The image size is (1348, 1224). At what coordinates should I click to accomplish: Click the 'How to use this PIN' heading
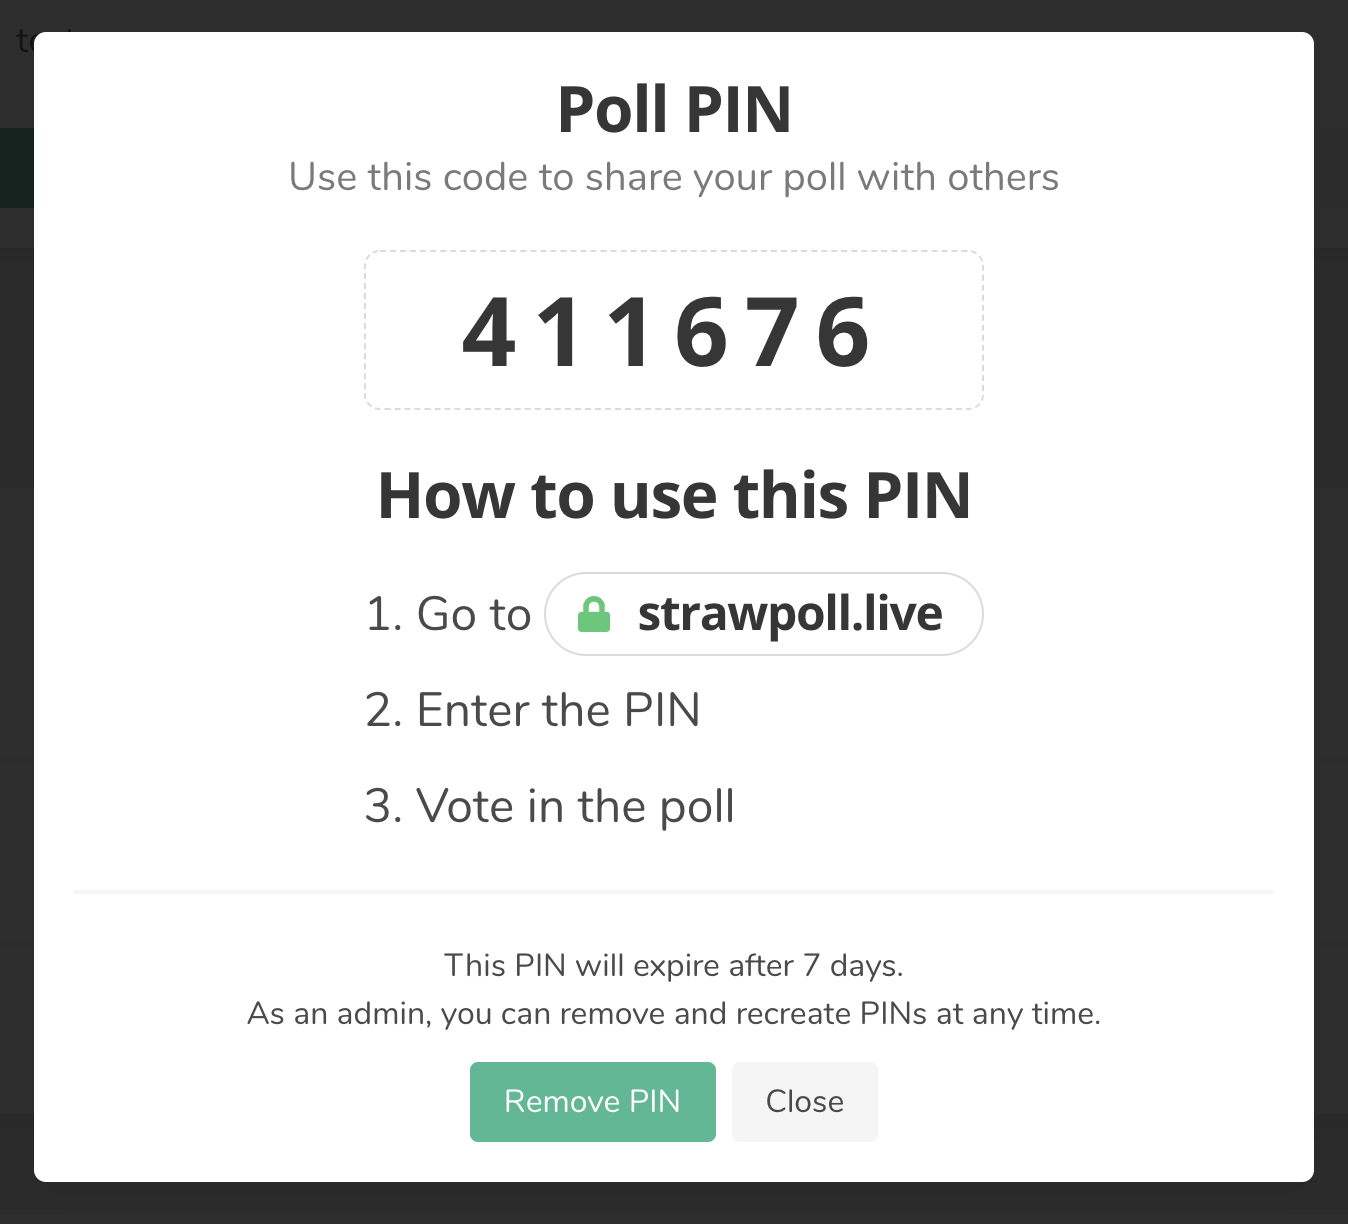pos(674,495)
